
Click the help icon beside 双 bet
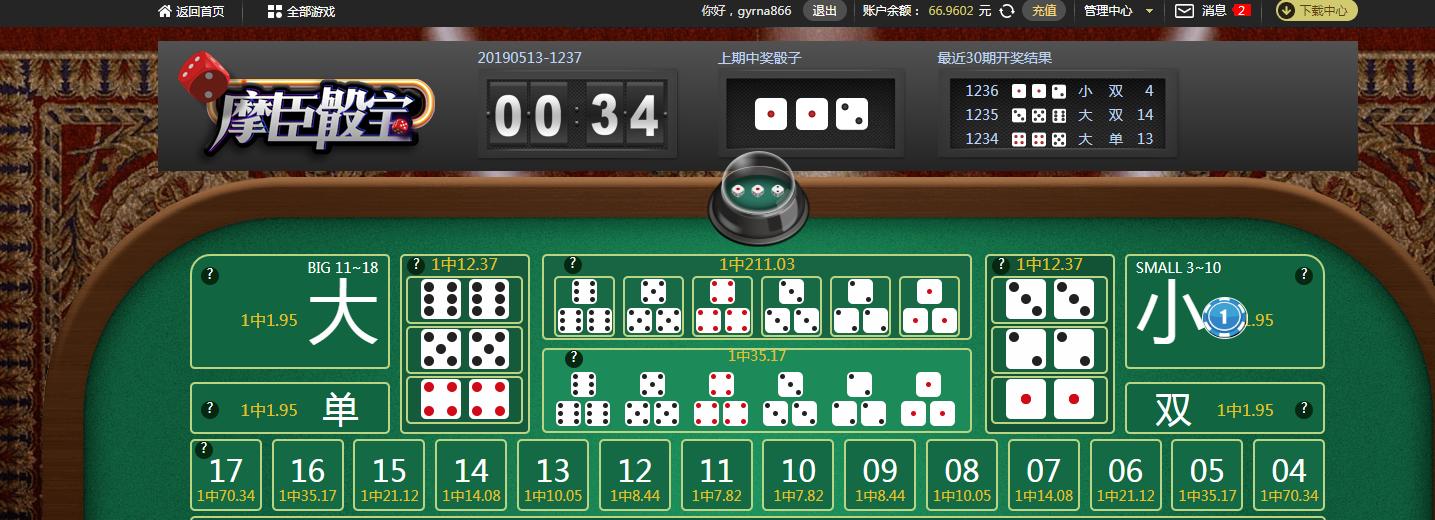[1303, 409]
